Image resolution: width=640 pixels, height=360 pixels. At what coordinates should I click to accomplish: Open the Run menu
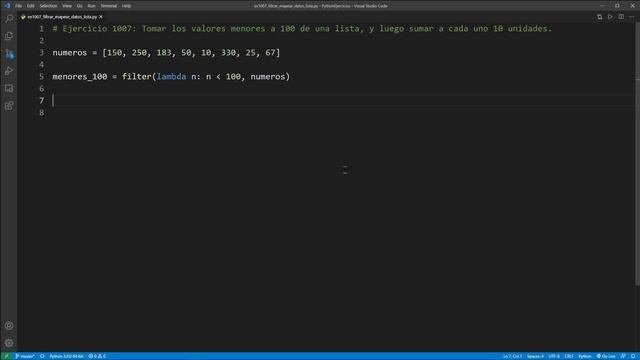(x=91, y=6)
